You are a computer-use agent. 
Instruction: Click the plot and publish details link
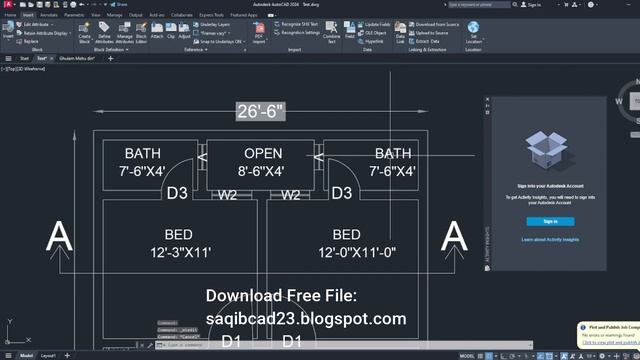611,343
